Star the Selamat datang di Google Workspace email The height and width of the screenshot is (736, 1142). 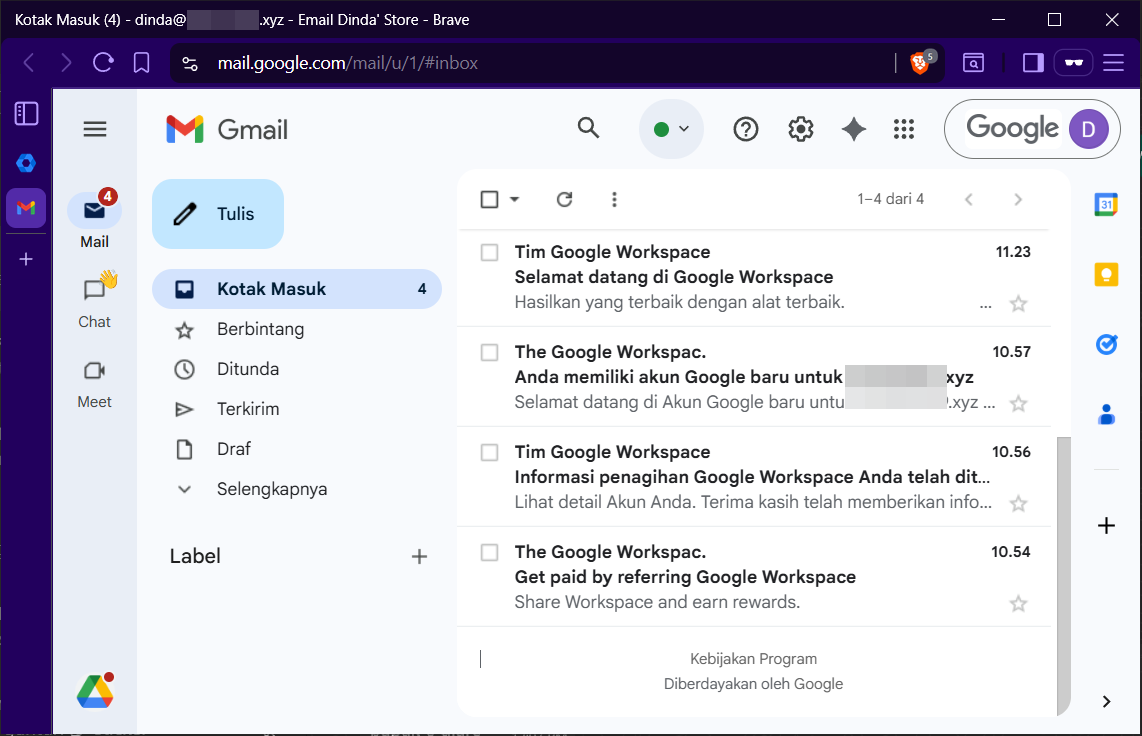click(x=1018, y=304)
